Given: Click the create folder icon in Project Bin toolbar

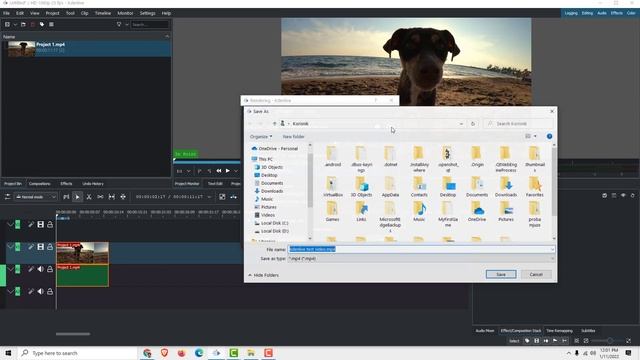Looking at the screenshot, I should click(23, 24).
